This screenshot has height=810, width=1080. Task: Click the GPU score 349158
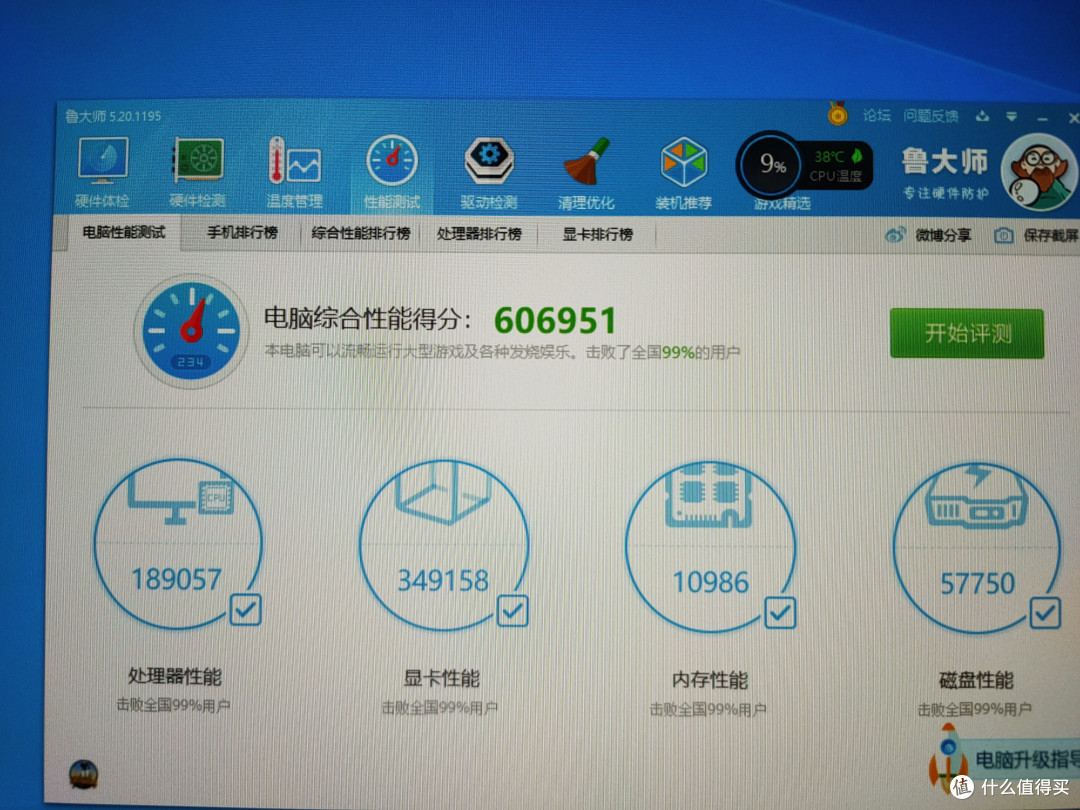pos(444,581)
